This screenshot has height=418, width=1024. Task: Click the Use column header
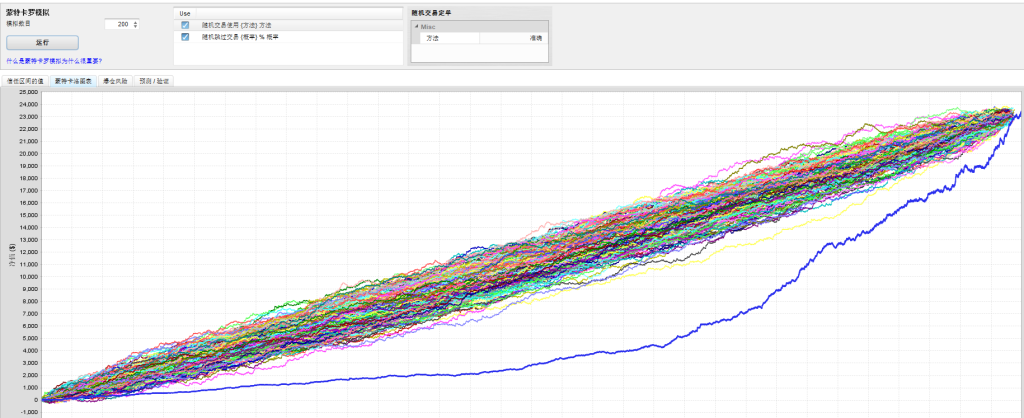click(185, 13)
